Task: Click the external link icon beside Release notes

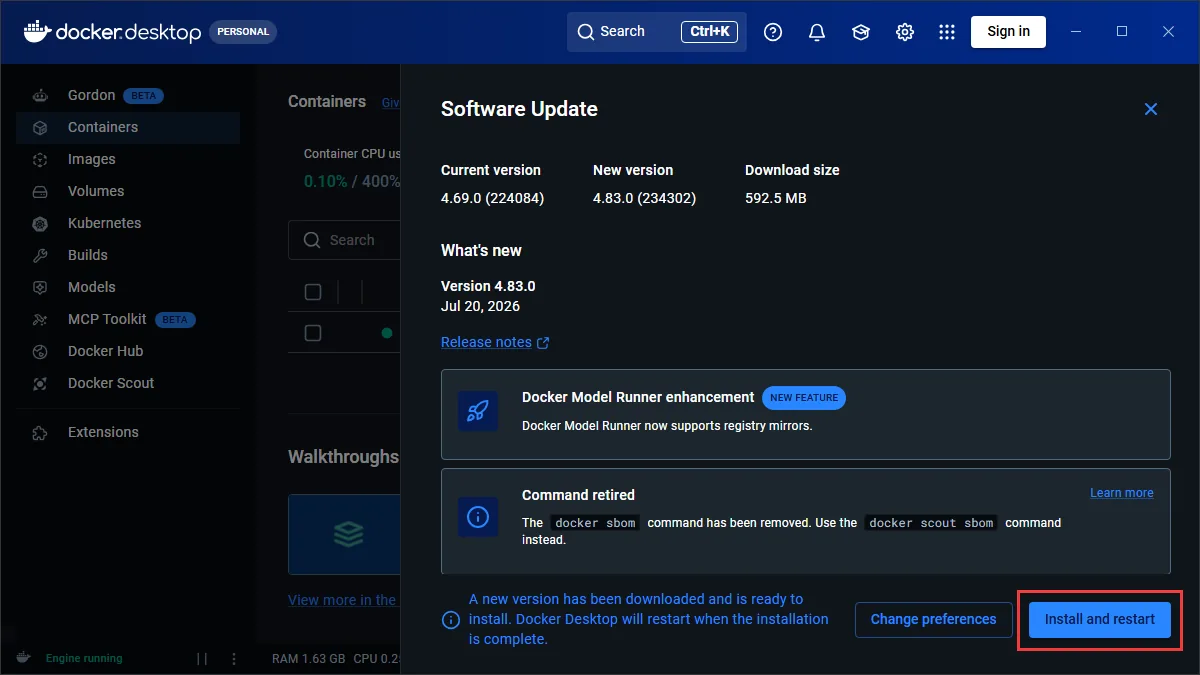Action: pyautogui.click(x=543, y=343)
